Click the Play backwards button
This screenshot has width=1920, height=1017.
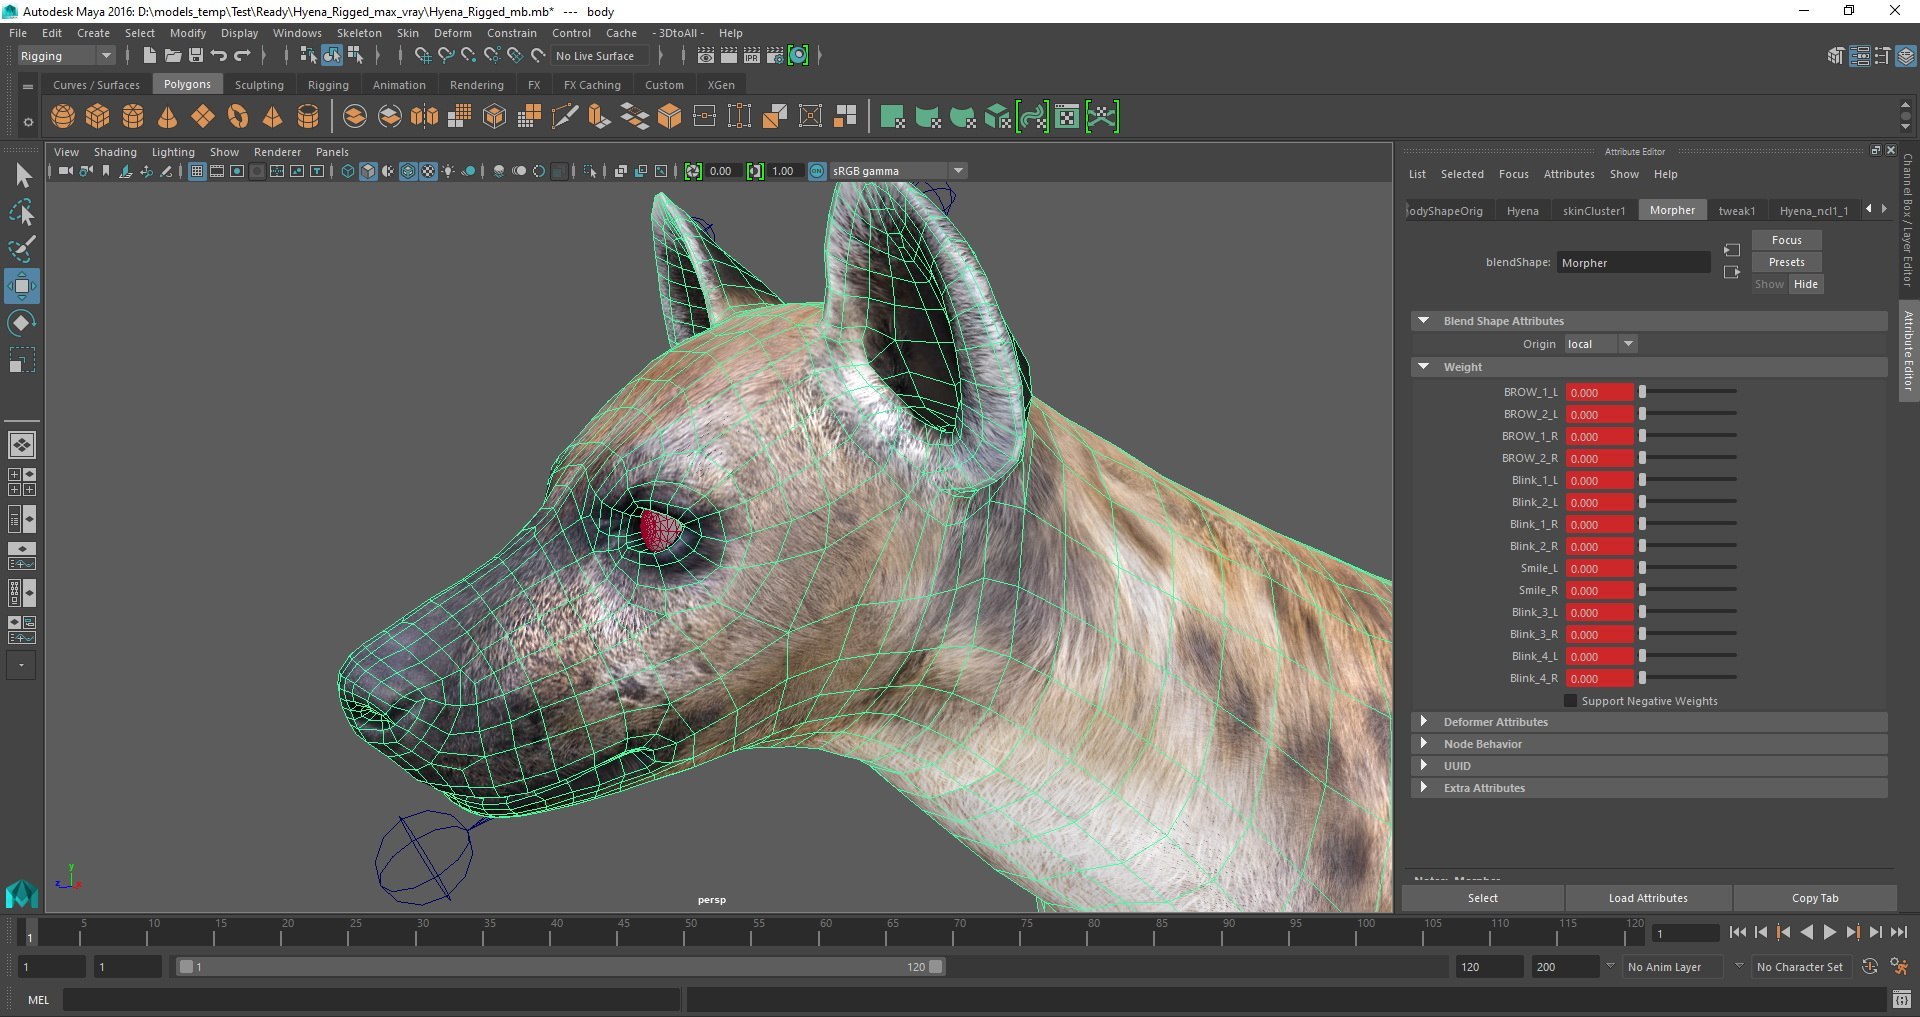pos(1806,933)
